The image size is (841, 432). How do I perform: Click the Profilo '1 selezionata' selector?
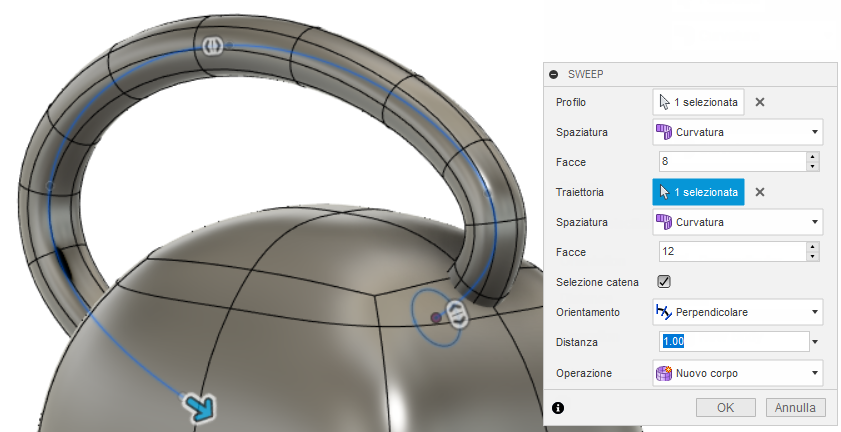tap(698, 102)
